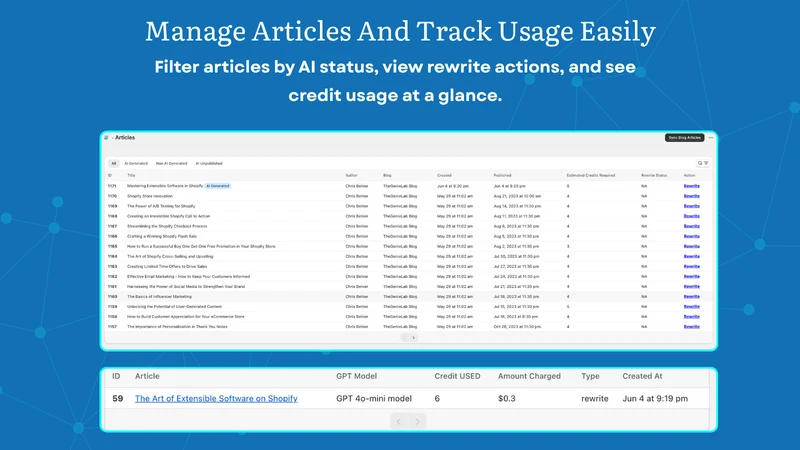Click the Author column header
Image resolution: width=800 pixels, height=450 pixels.
(x=352, y=176)
